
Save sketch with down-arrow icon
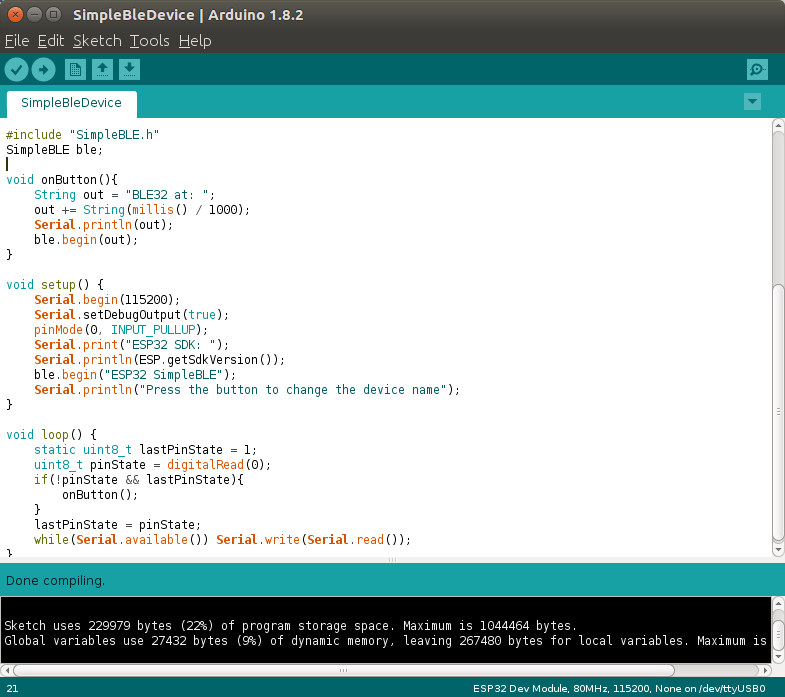pos(129,70)
